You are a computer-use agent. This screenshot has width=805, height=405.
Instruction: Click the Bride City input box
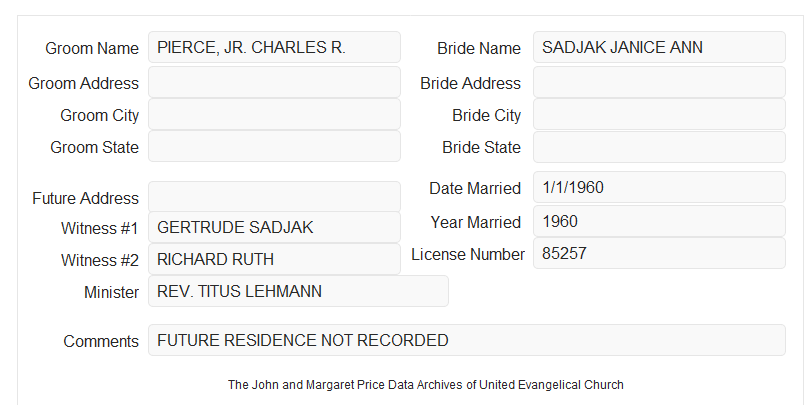tap(659, 114)
